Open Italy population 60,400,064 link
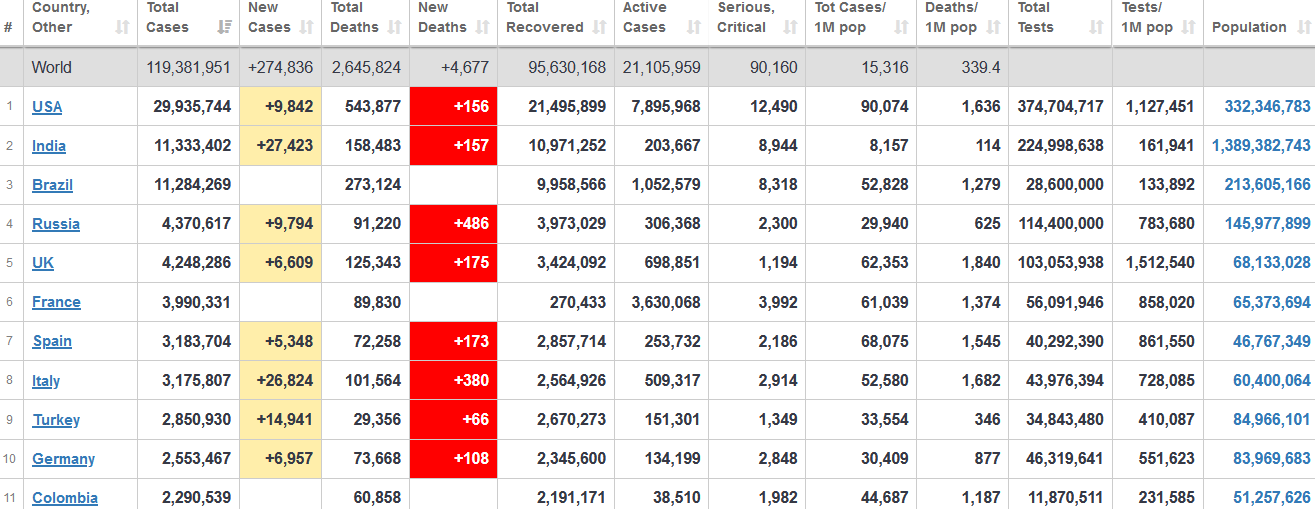 (x=1272, y=381)
